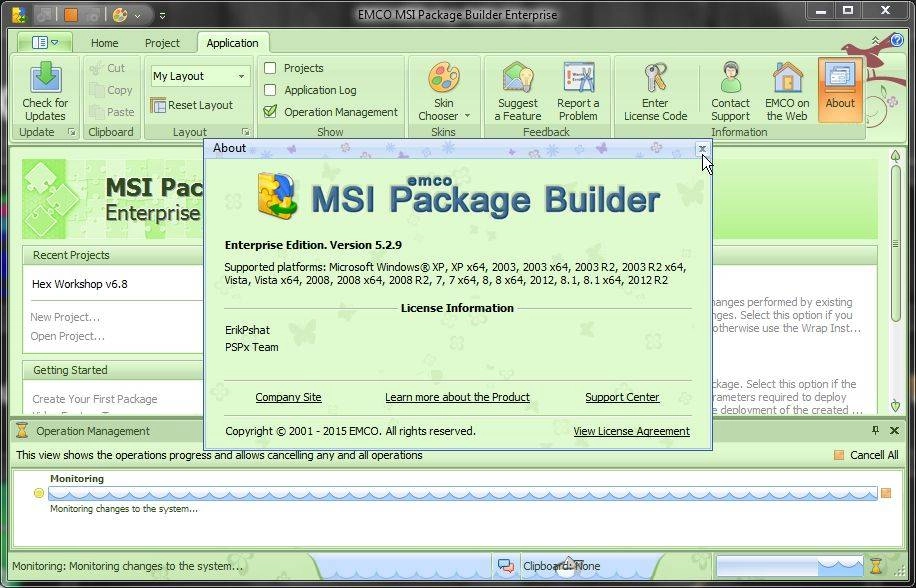Click the Operation Management hourglass icon

coord(22,431)
